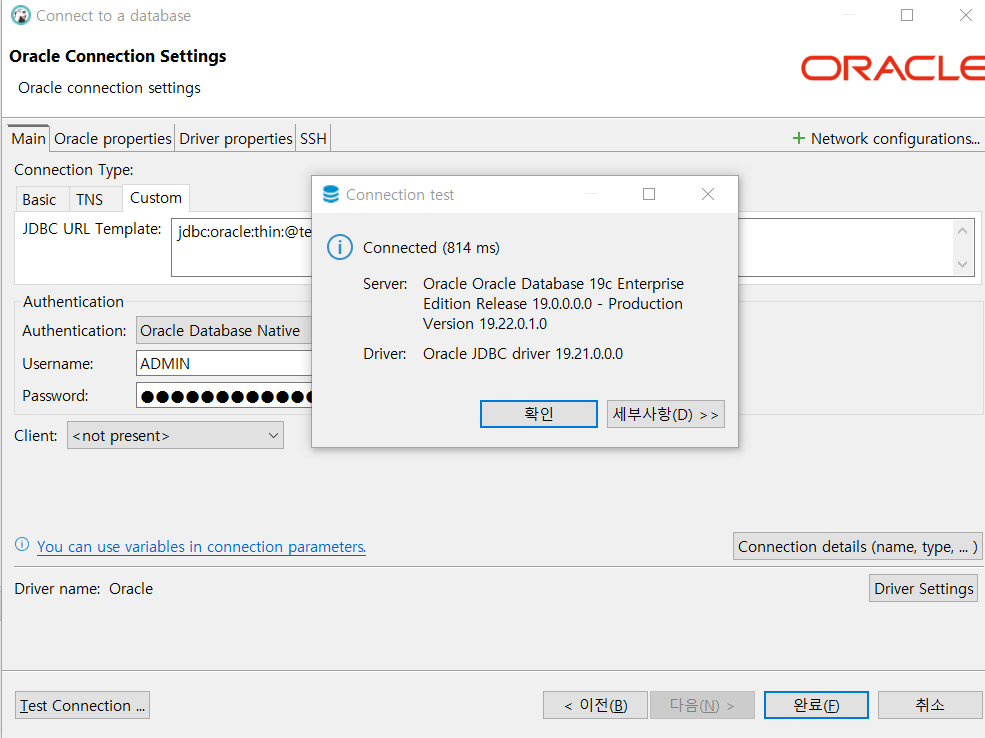Click the info icon beside Connected message
Viewport: 985px width, 738px height.
tap(340, 247)
